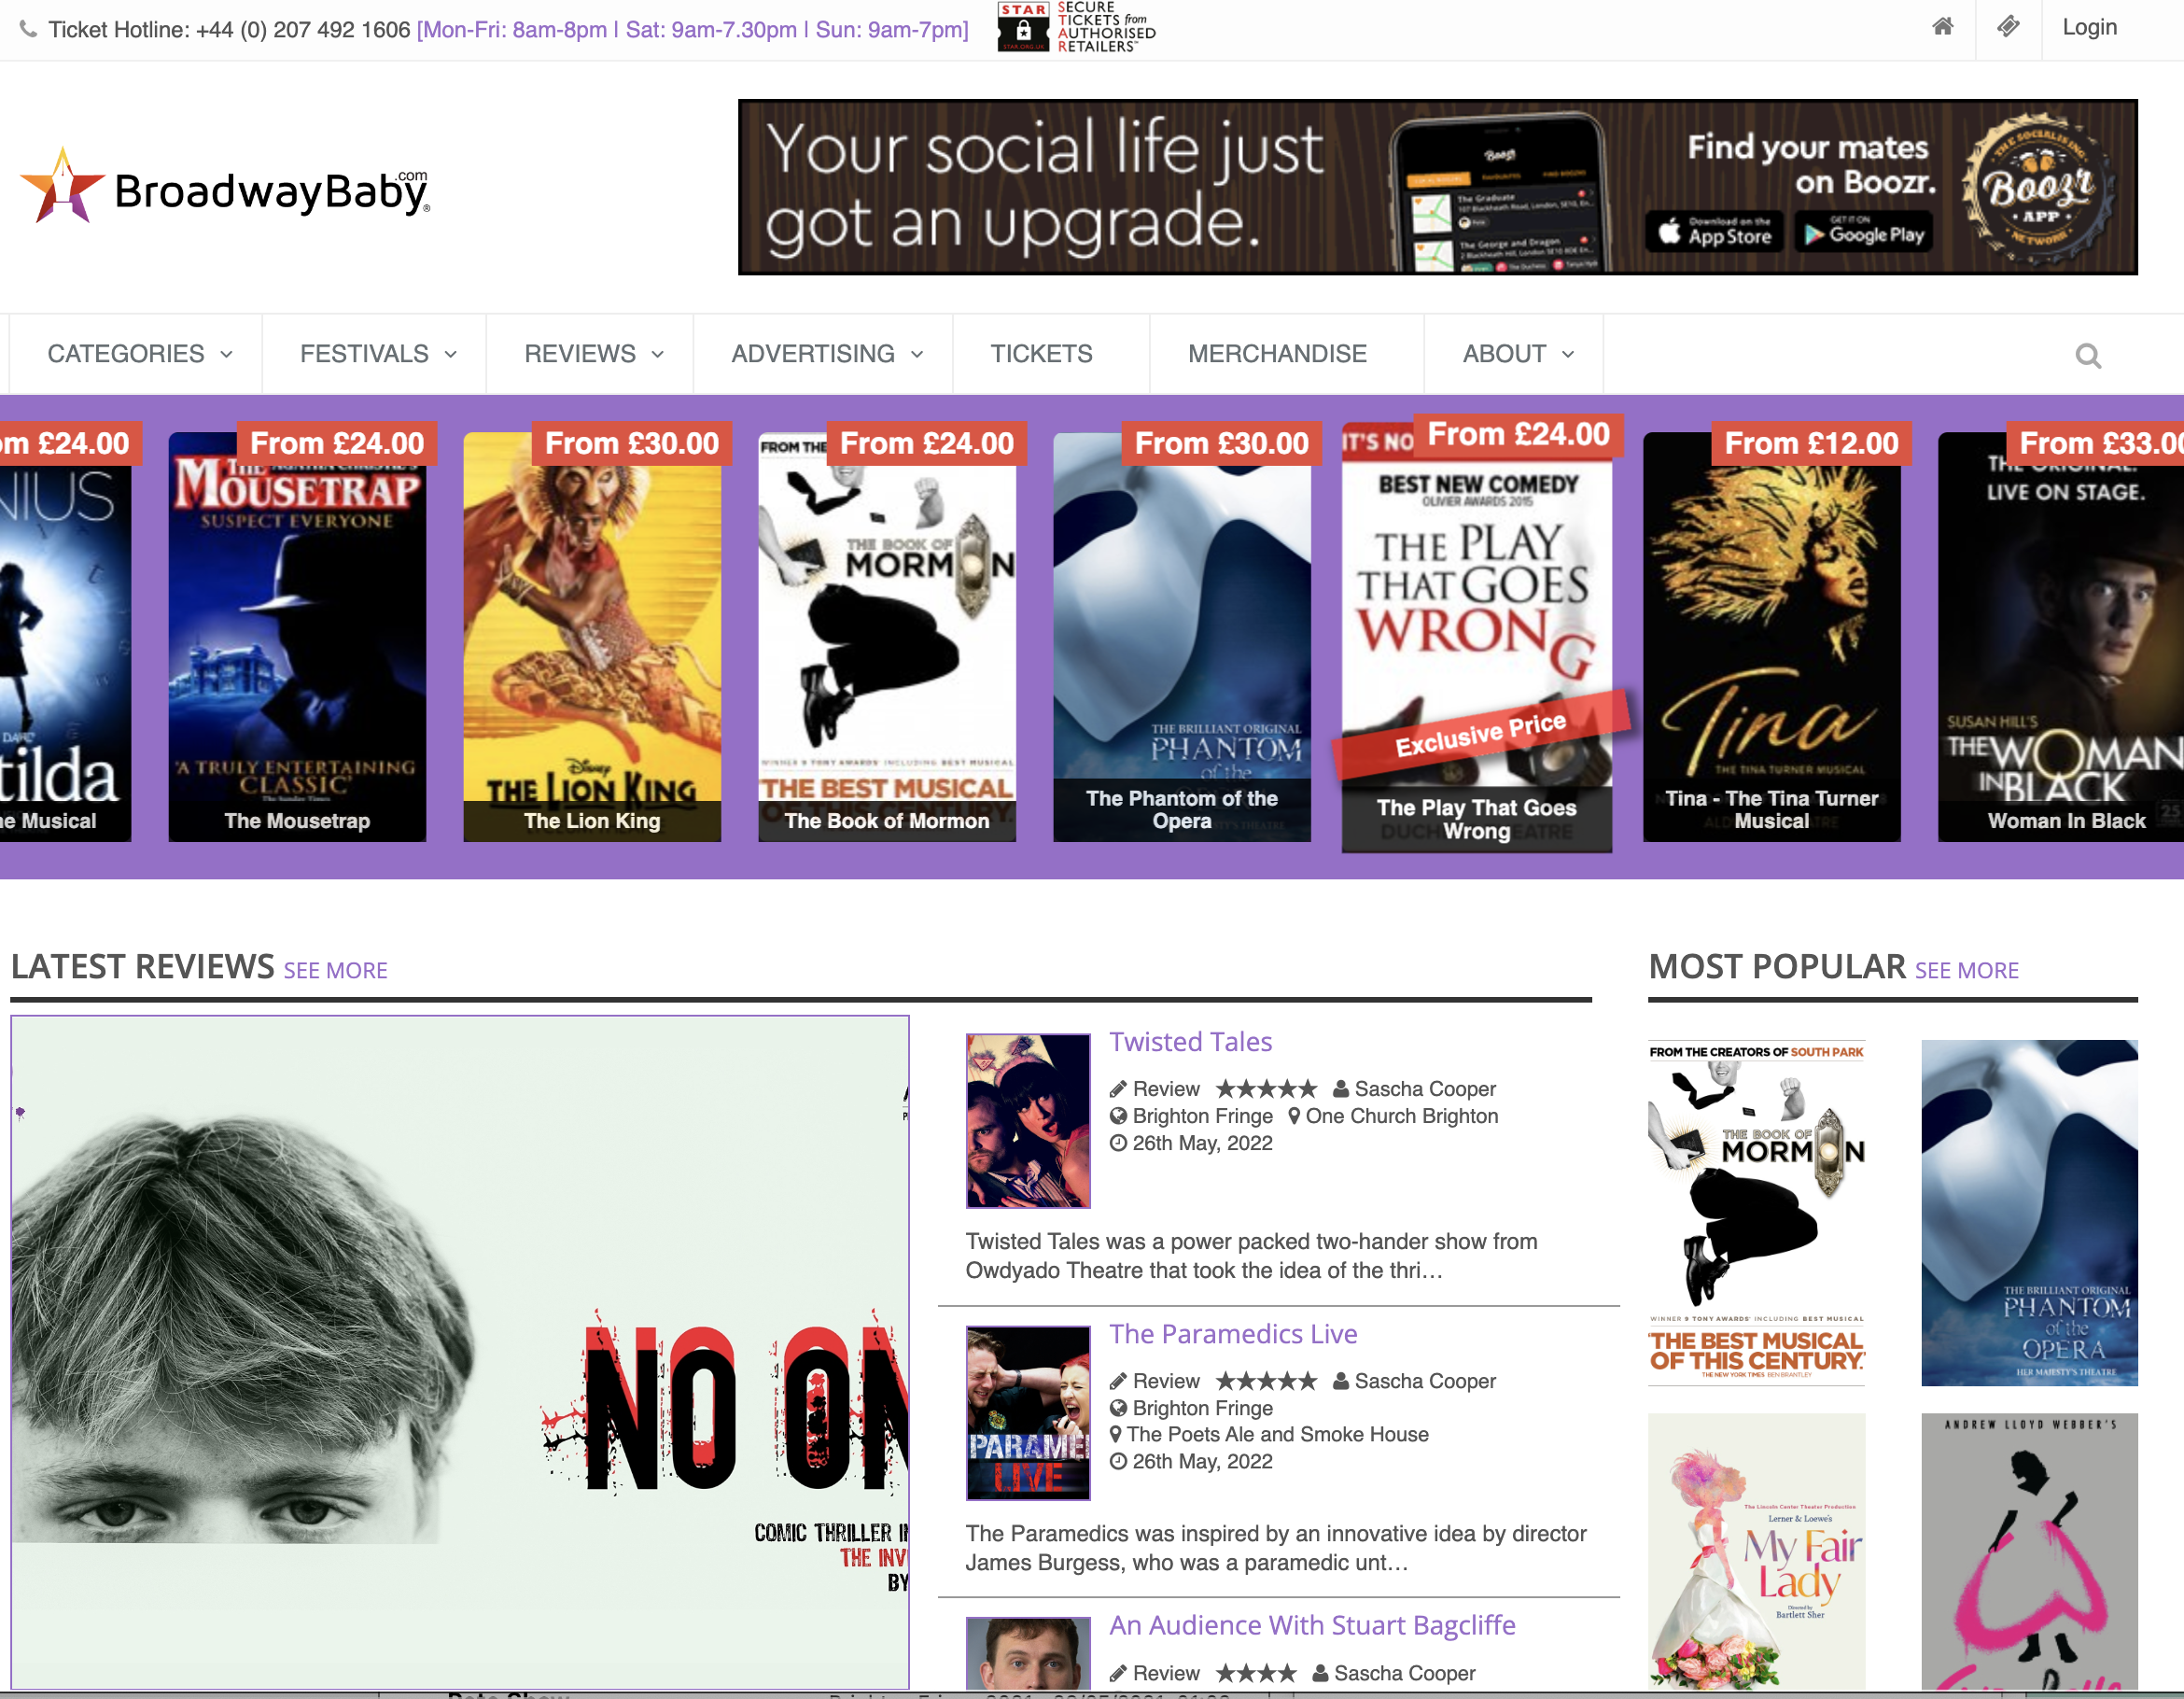Click the Paramedics review excerpt text

pos(1276,1548)
